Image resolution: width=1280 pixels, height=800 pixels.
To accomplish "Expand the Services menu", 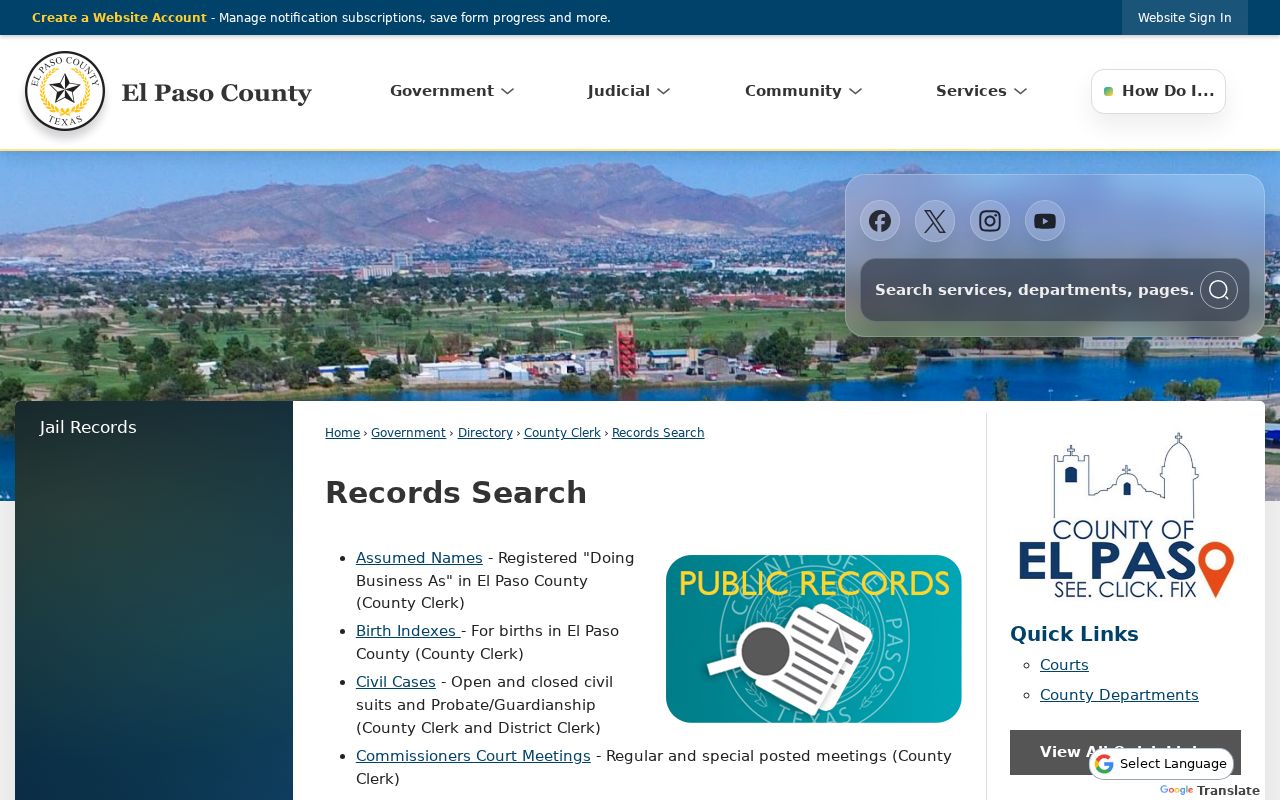I will pyautogui.click(x=981, y=91).
